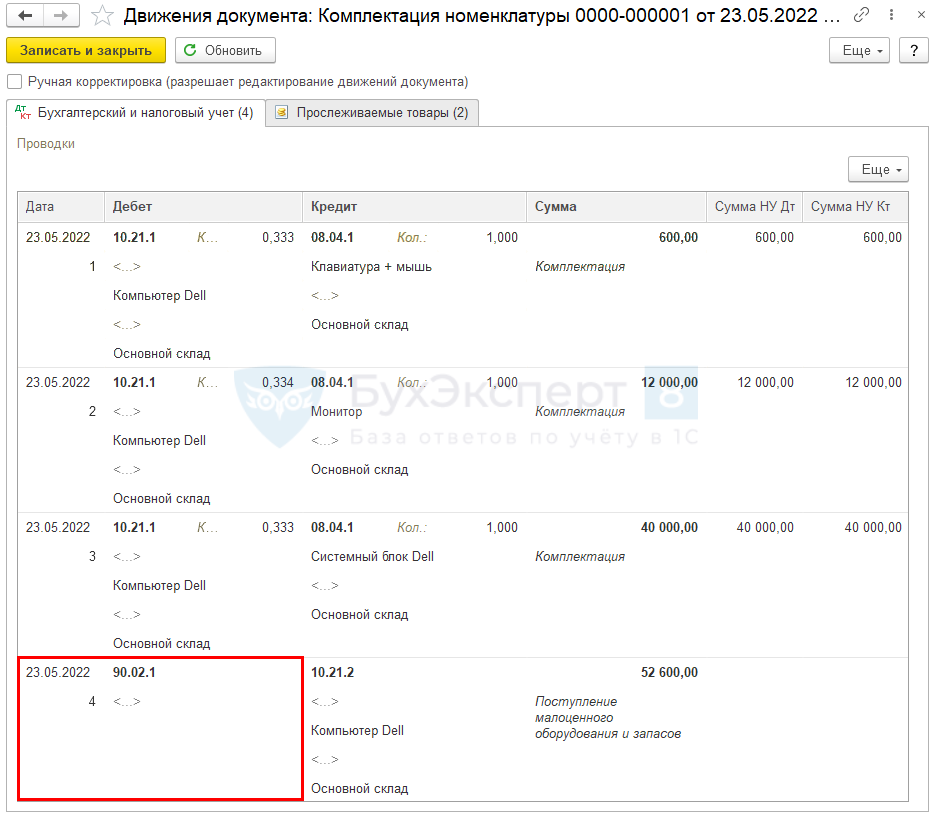Image resolution: width=933 pixels, height=815 pixels.
Task: Select the Клавиатура + мышь credit cell
Action: click(x=371, y=267)
